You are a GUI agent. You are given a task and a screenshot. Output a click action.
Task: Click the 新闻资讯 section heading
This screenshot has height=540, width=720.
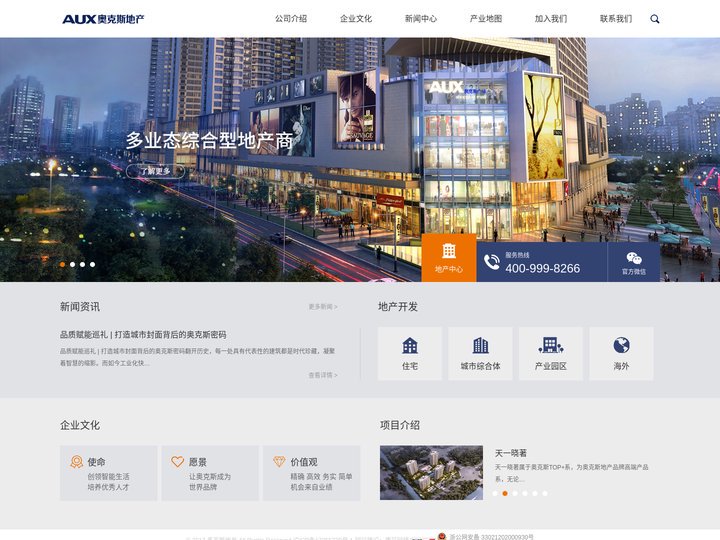tap(80, 306)
